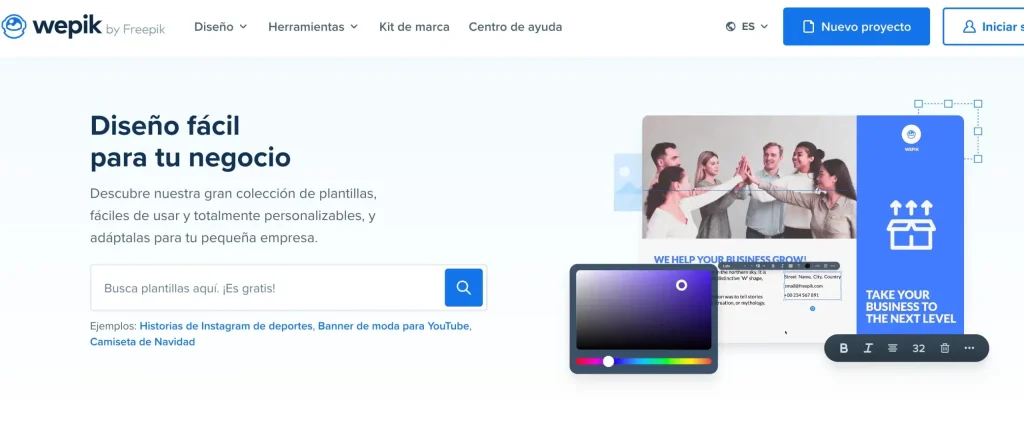Click the hue slider handle
The image size is (1024, 433).
point(608,361)
